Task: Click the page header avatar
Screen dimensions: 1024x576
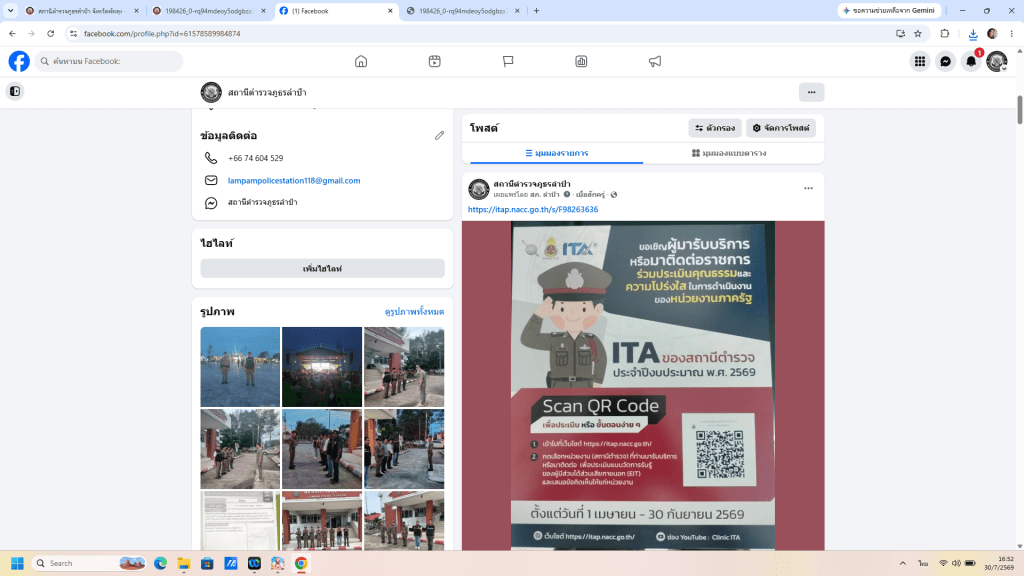Action: (x=211, y=92)
